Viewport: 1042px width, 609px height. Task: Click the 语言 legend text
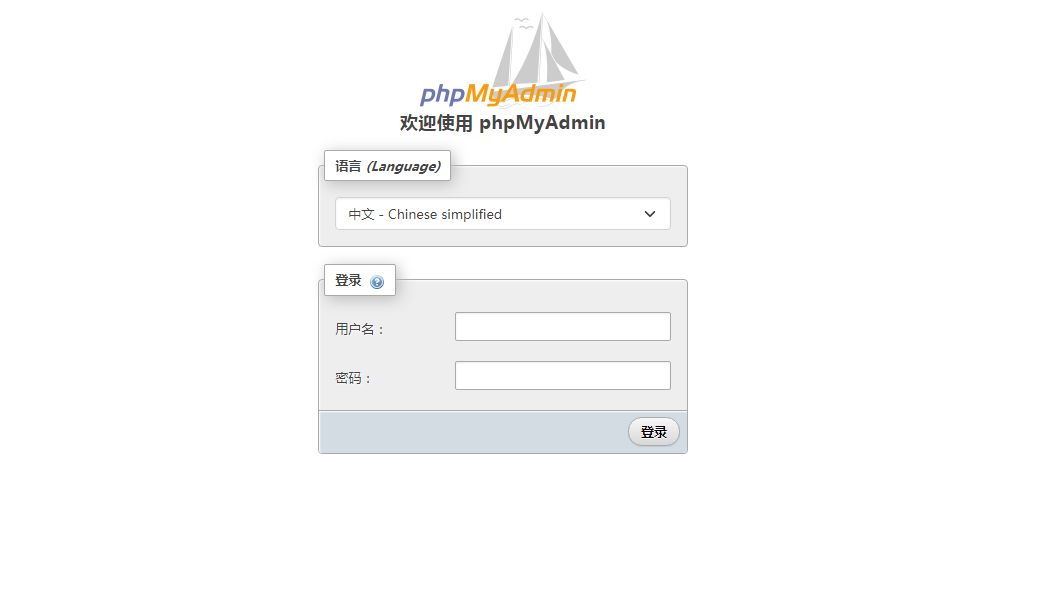click(348, 166)
